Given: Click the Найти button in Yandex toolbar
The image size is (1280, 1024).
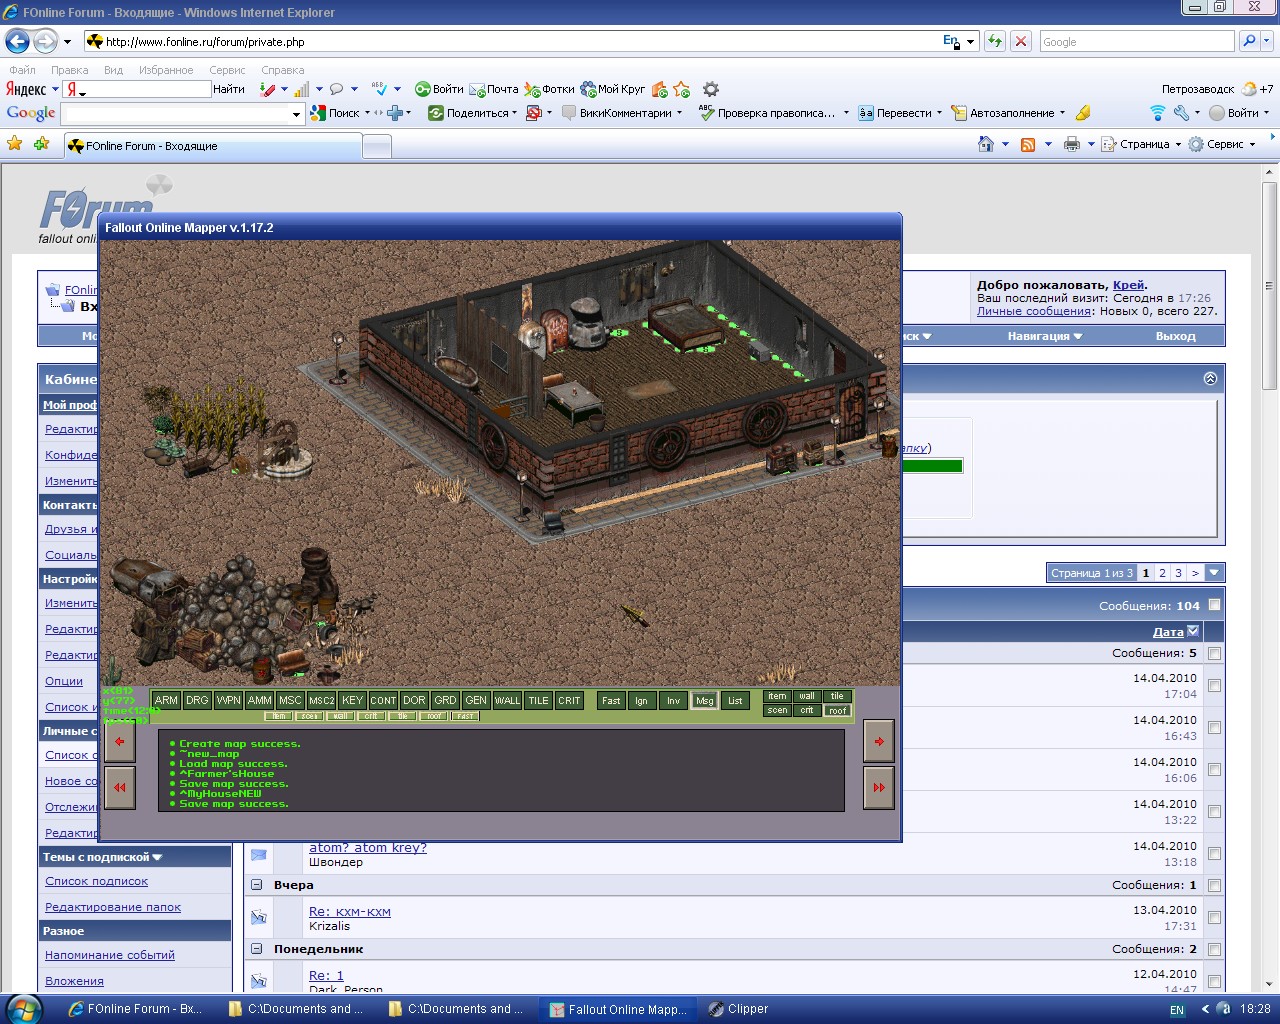Looking at the screenshot, I should 229,89.
